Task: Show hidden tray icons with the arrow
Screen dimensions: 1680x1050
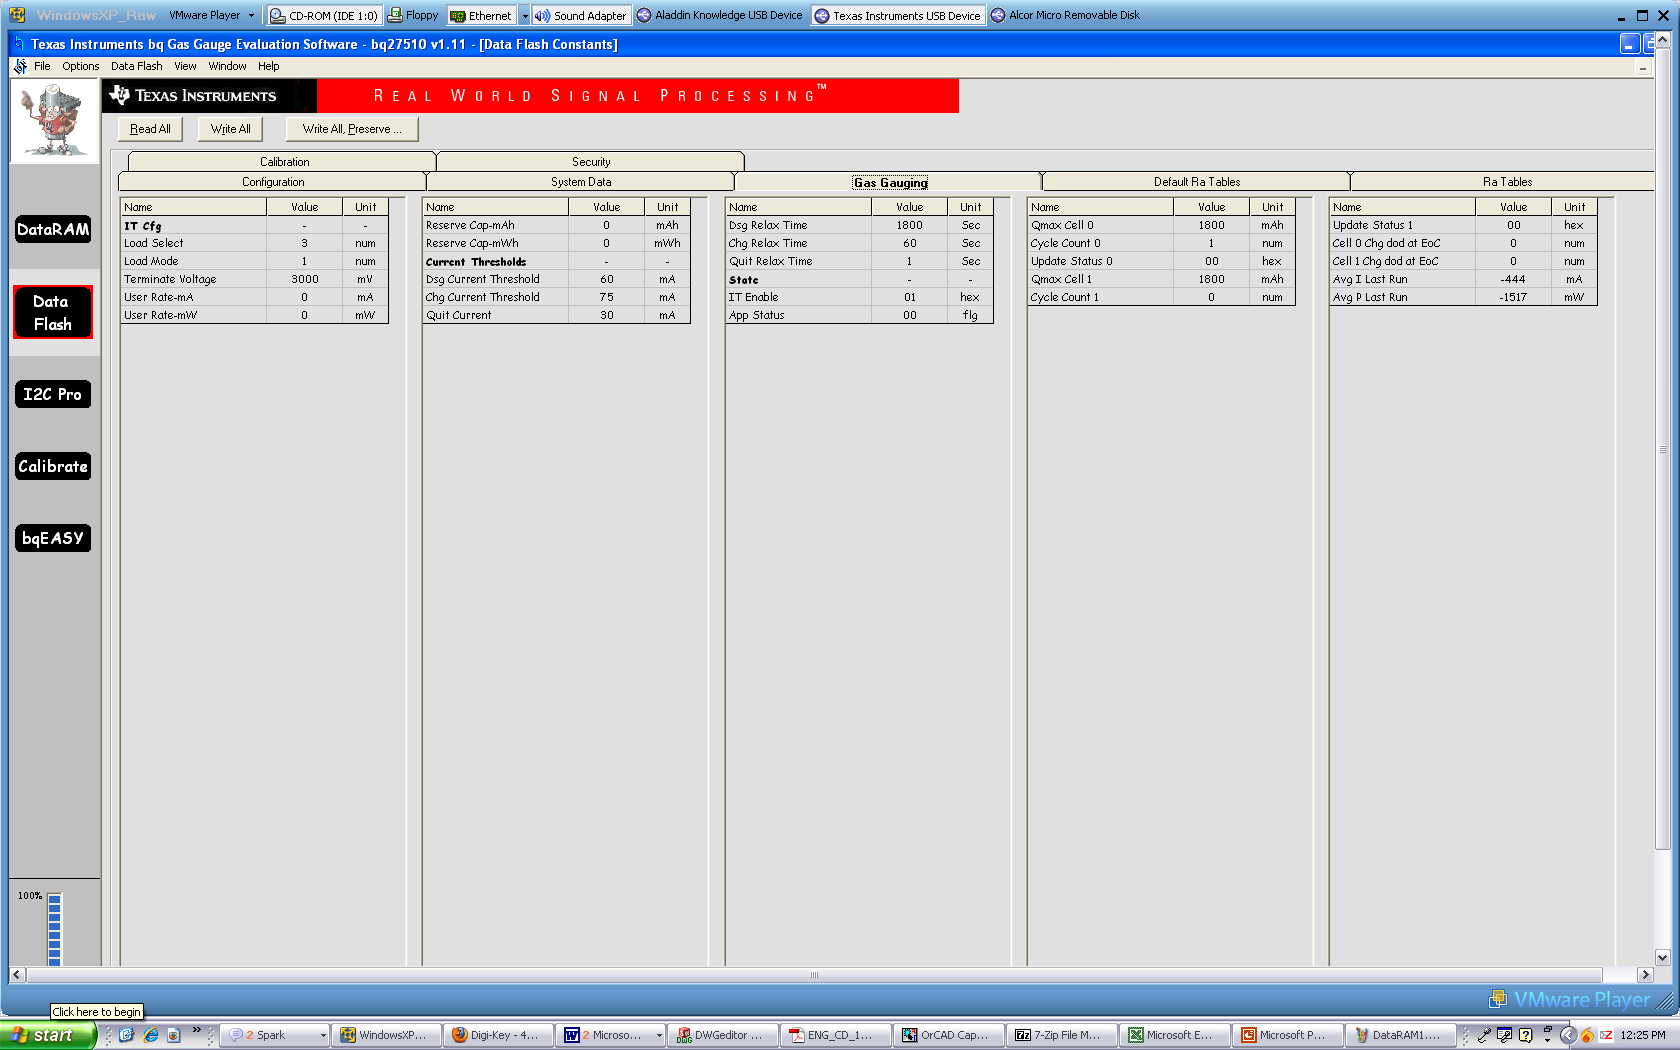Action: (x=1568, y=1035)
